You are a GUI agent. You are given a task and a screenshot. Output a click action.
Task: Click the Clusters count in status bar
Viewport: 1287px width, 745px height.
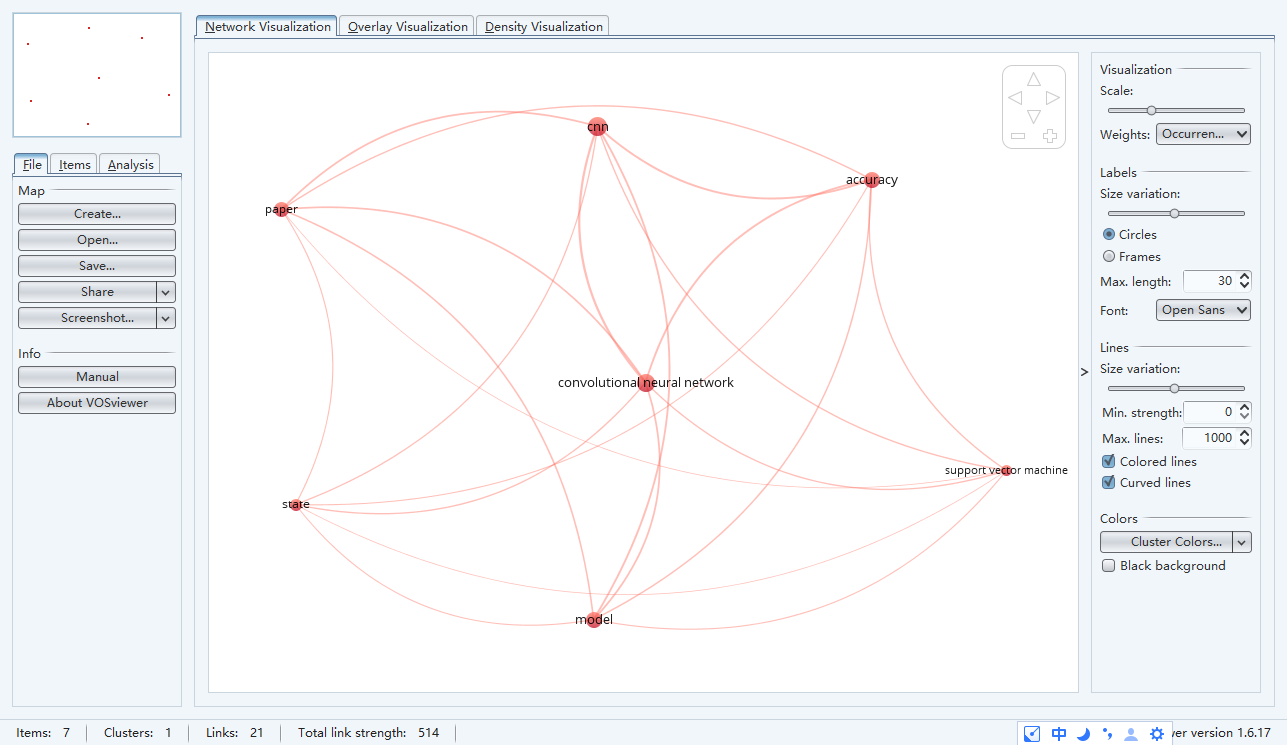pos(168,733)
